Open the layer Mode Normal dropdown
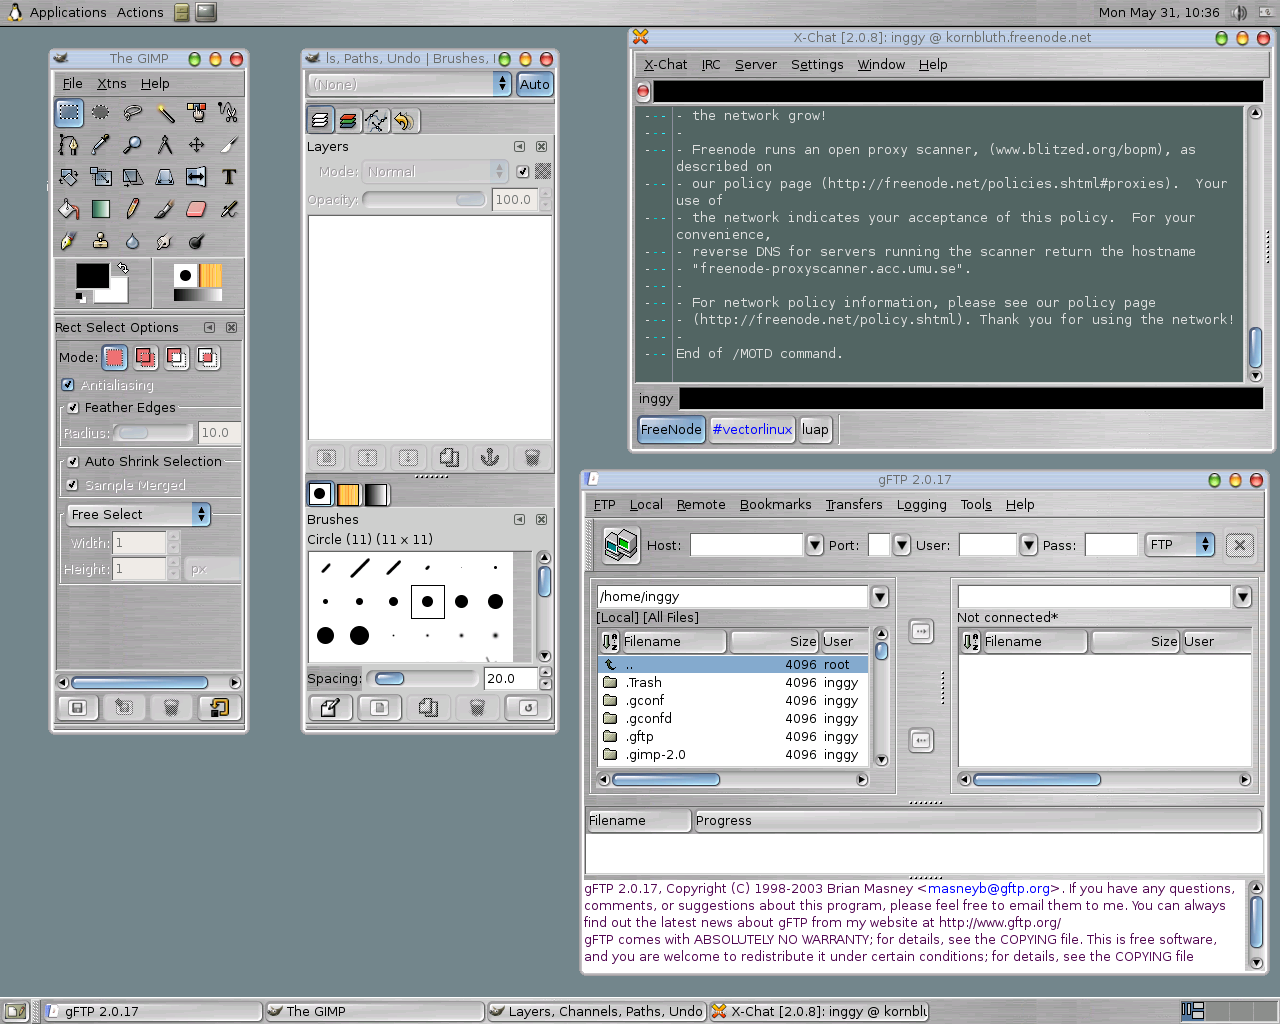The image size is (1280, 1024). pyautogui.click(x=435, y=172)
